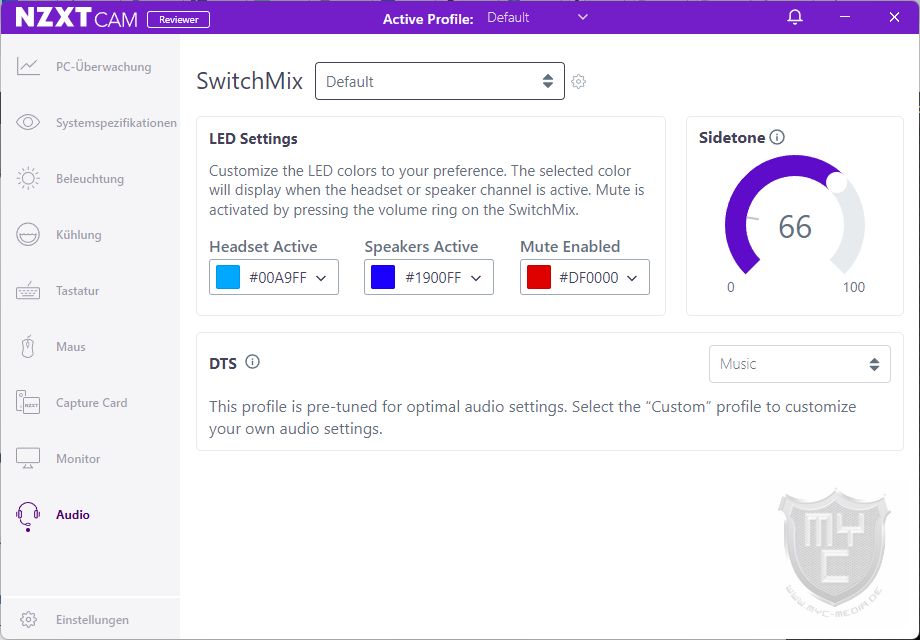Screen dimensions: 920x640
Task: Pick the Mute Enabled red swatch
Action: tap(539, 277)
